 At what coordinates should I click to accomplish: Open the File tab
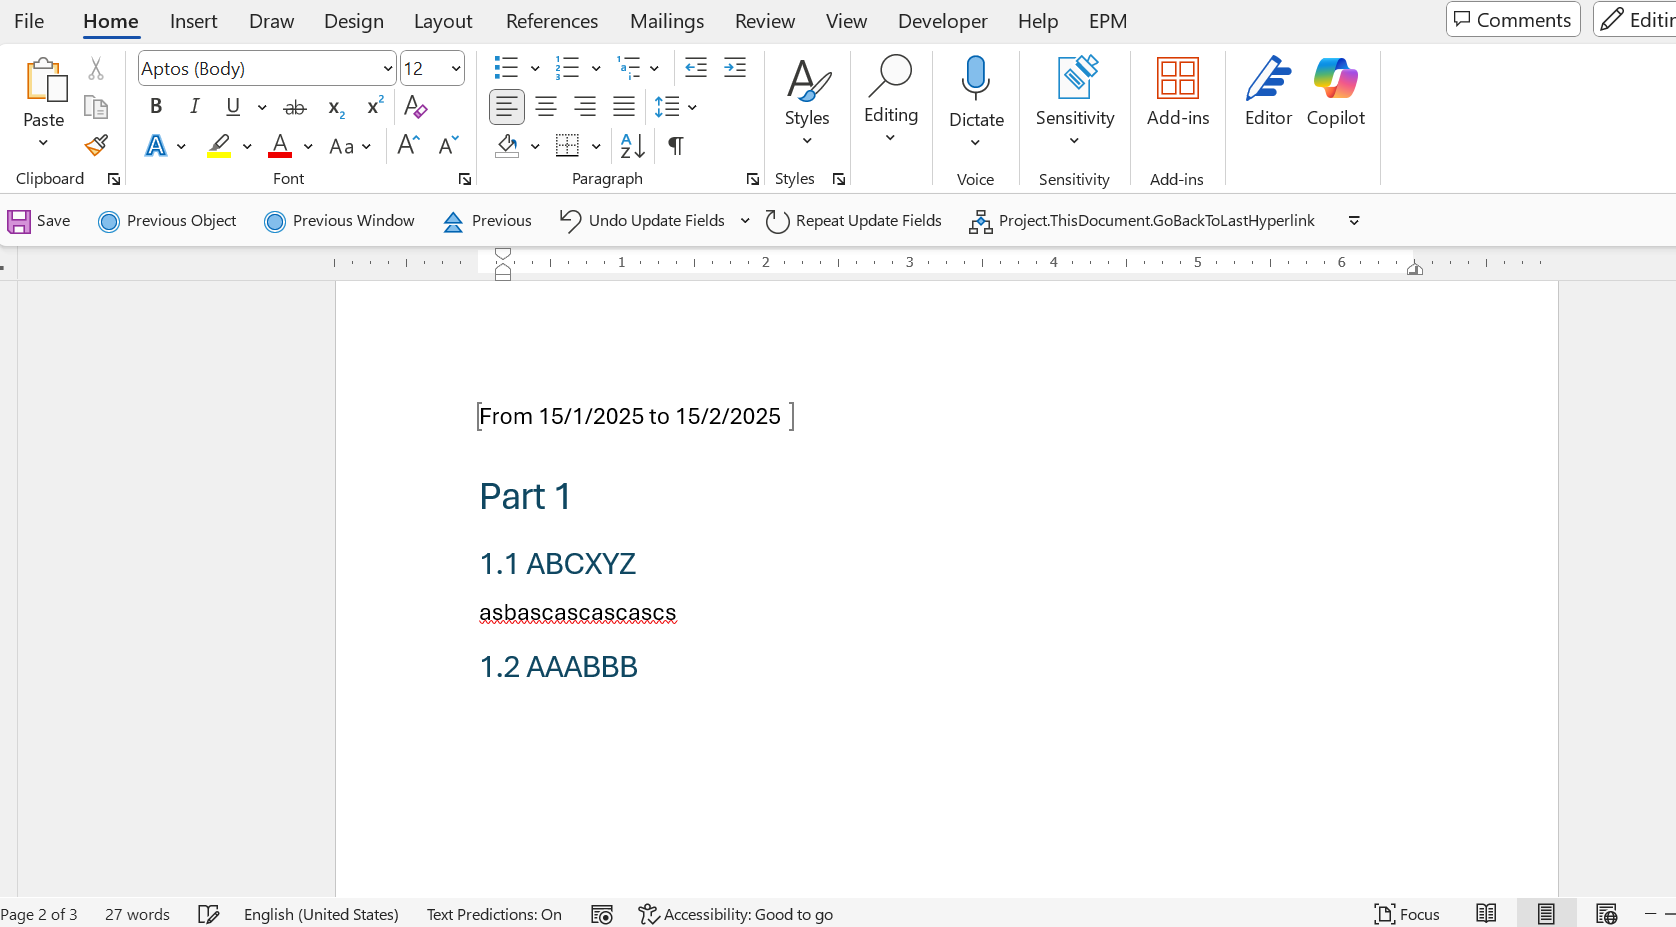pyautogui.click(x=29, y=21)
